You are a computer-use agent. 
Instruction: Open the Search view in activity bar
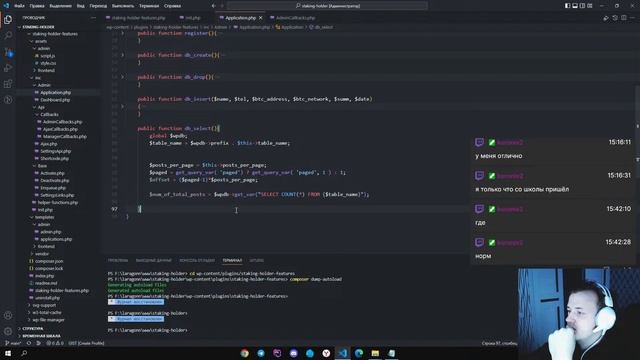pos(8,36)
